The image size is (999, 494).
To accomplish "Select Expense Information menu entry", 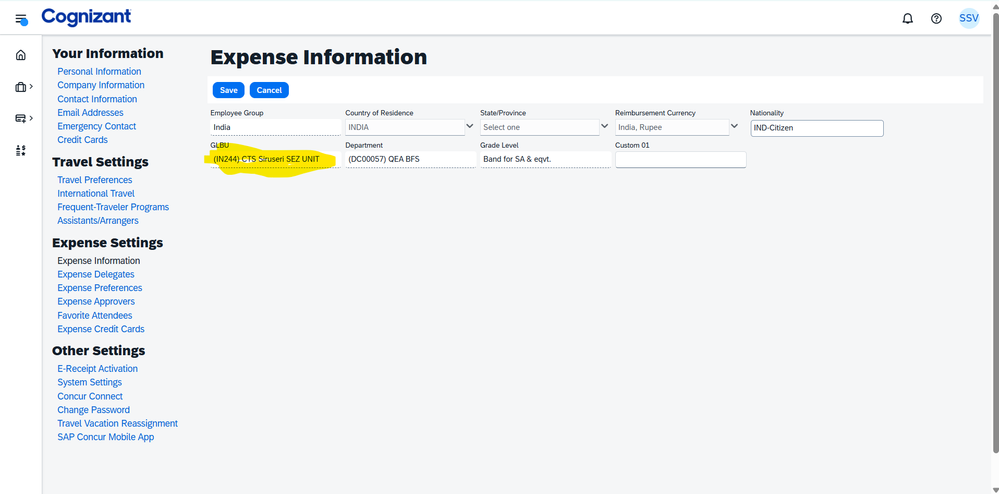I will click(99, 261).
